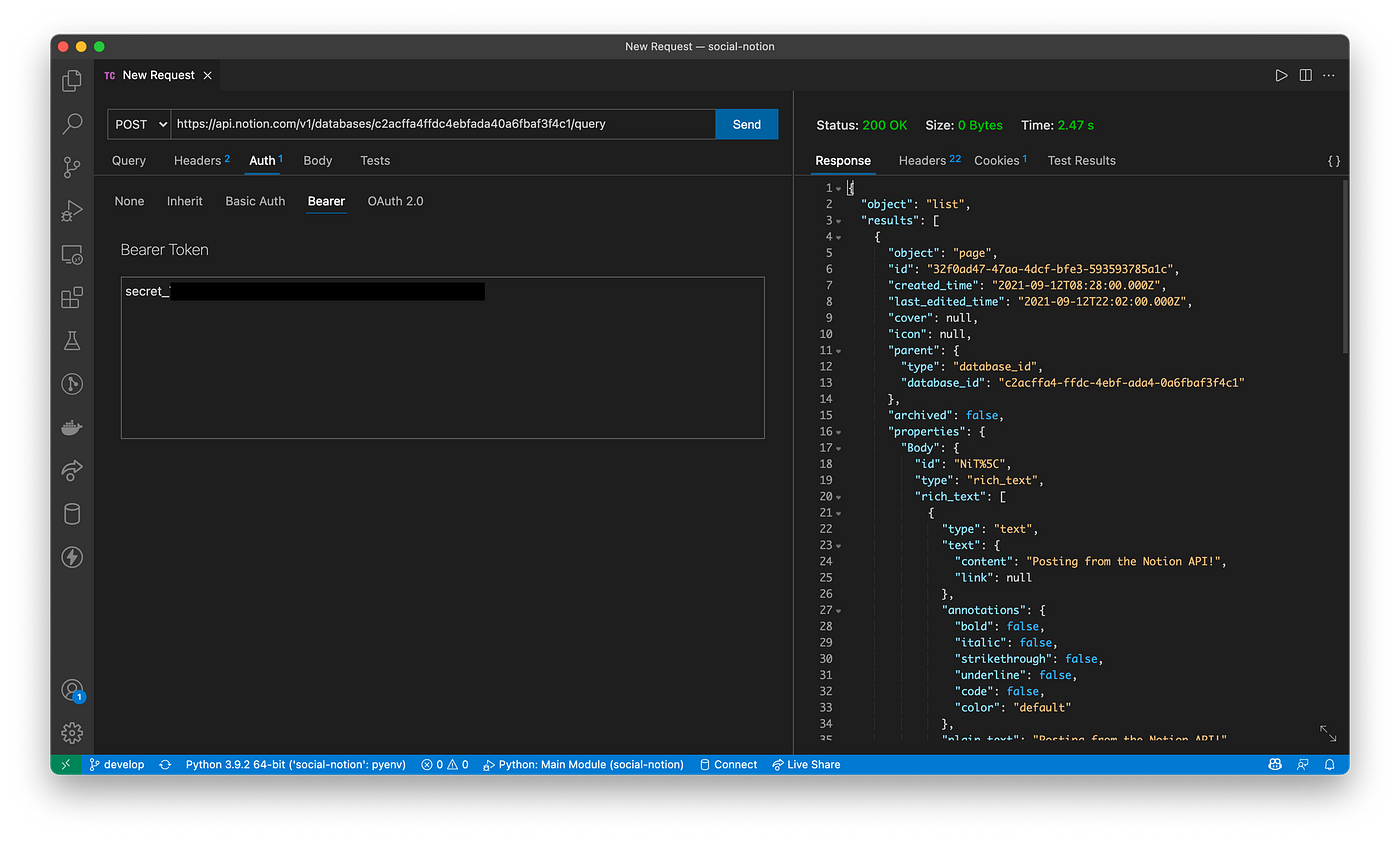Switch to the Headers response tab
1400x841 pixels.
[922, 160]
